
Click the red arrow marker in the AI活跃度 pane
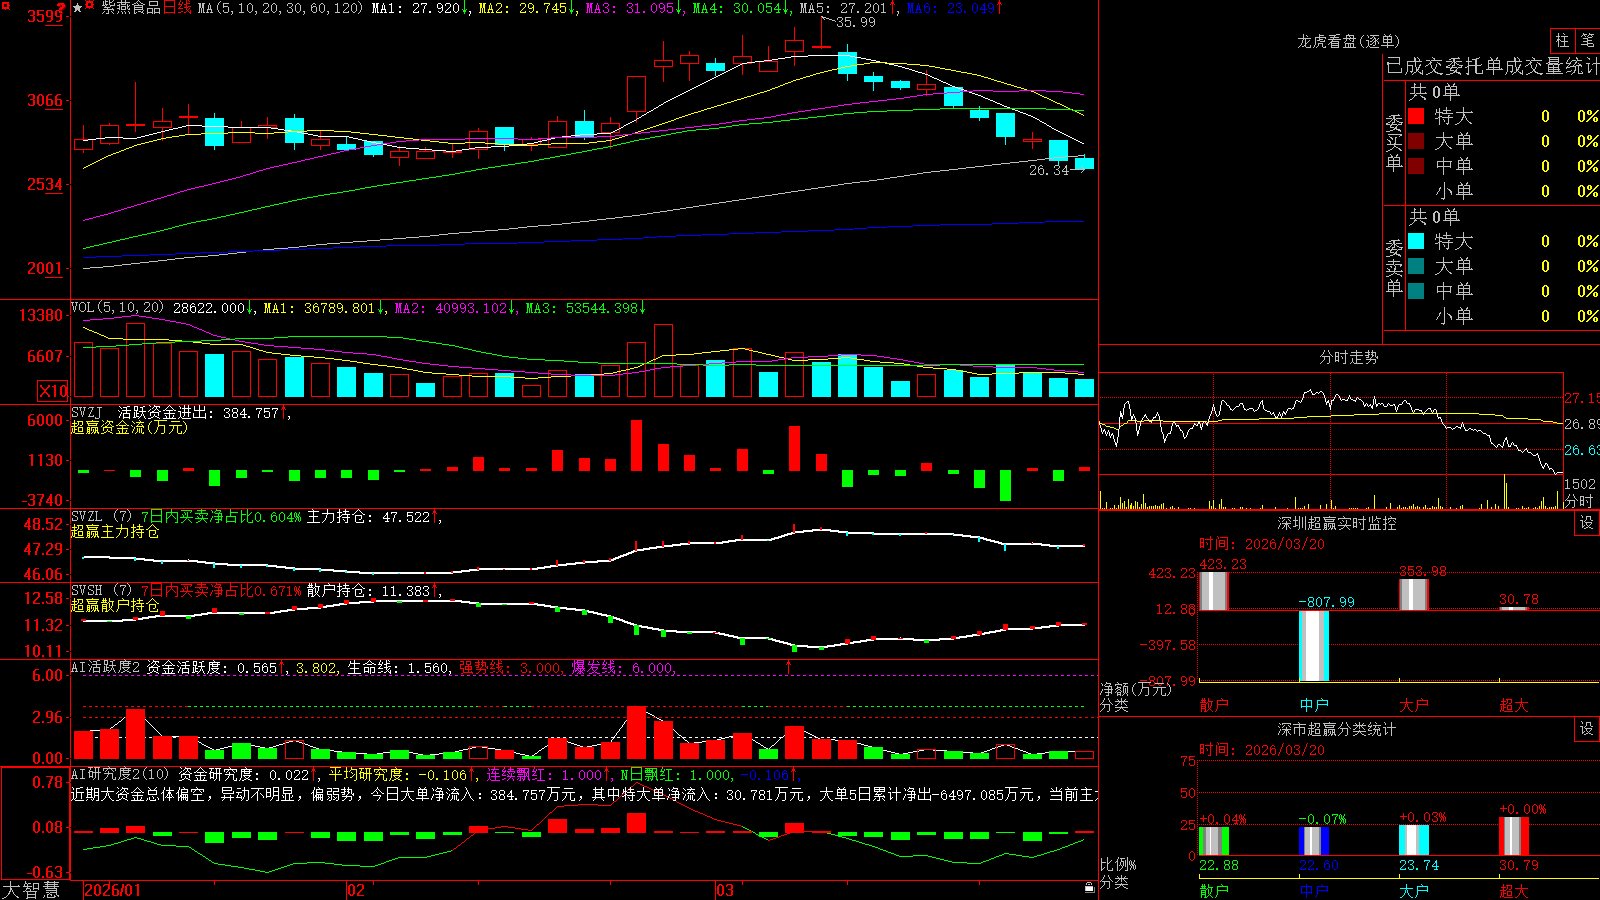788,667
